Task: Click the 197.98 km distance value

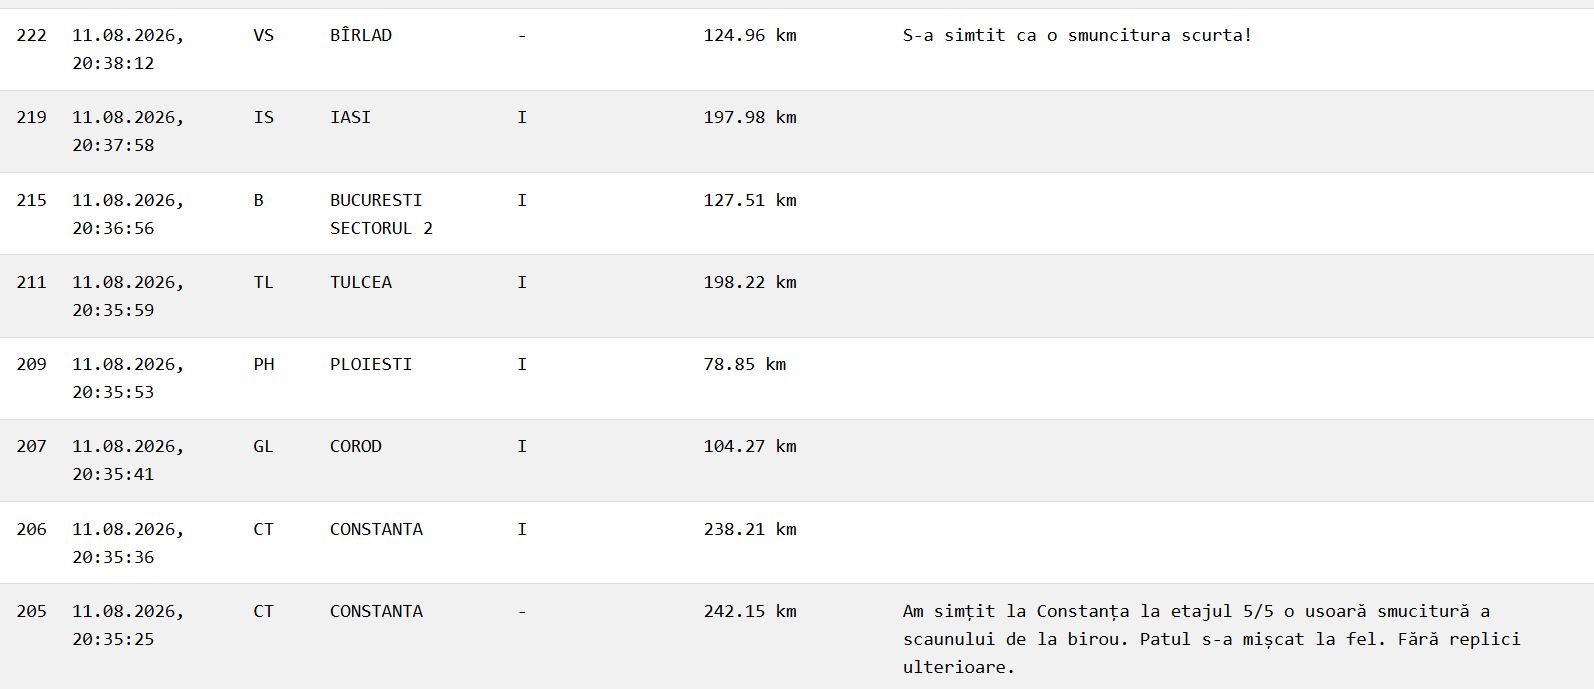Action: [x=750, y=117]
